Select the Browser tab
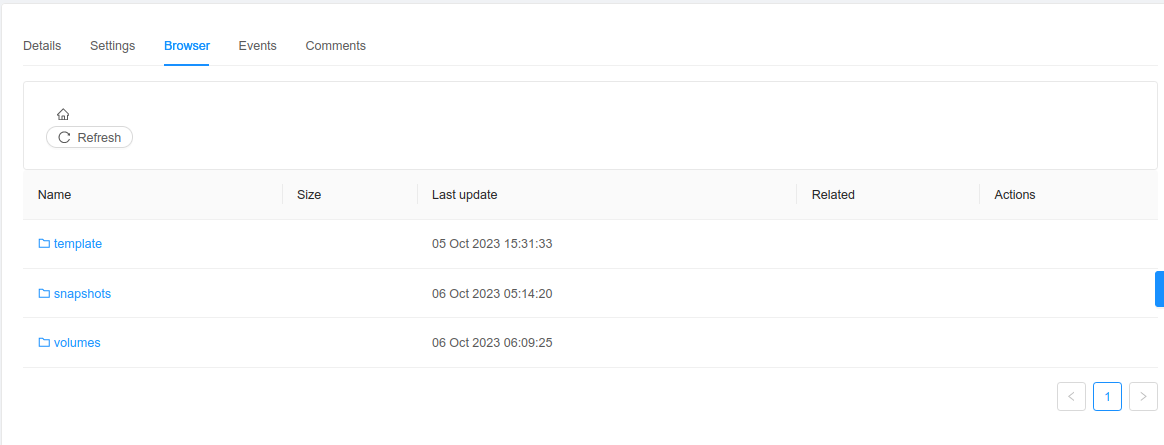This screenshot has width=1164, height=445. 187,46
